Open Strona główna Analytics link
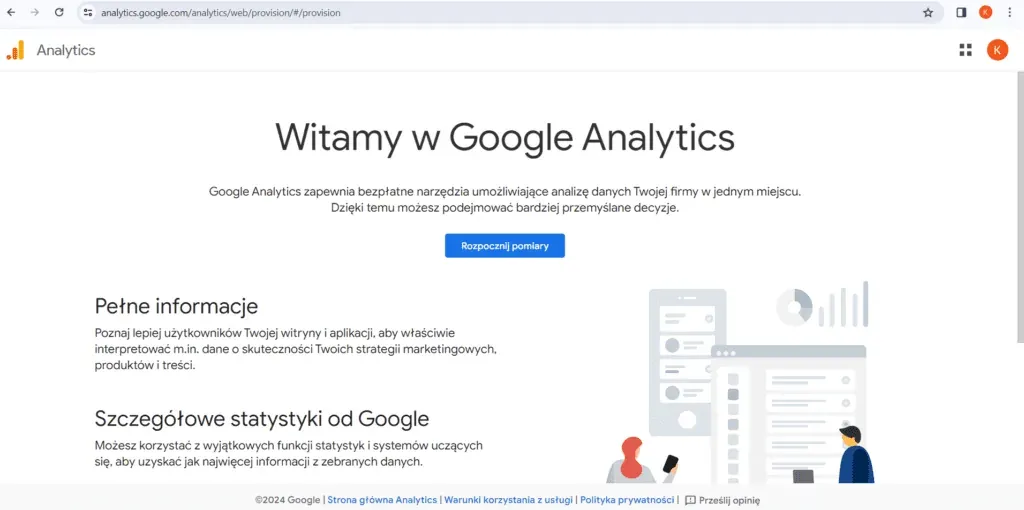The width and height of the screenshot is (1024, 510). 382,500
